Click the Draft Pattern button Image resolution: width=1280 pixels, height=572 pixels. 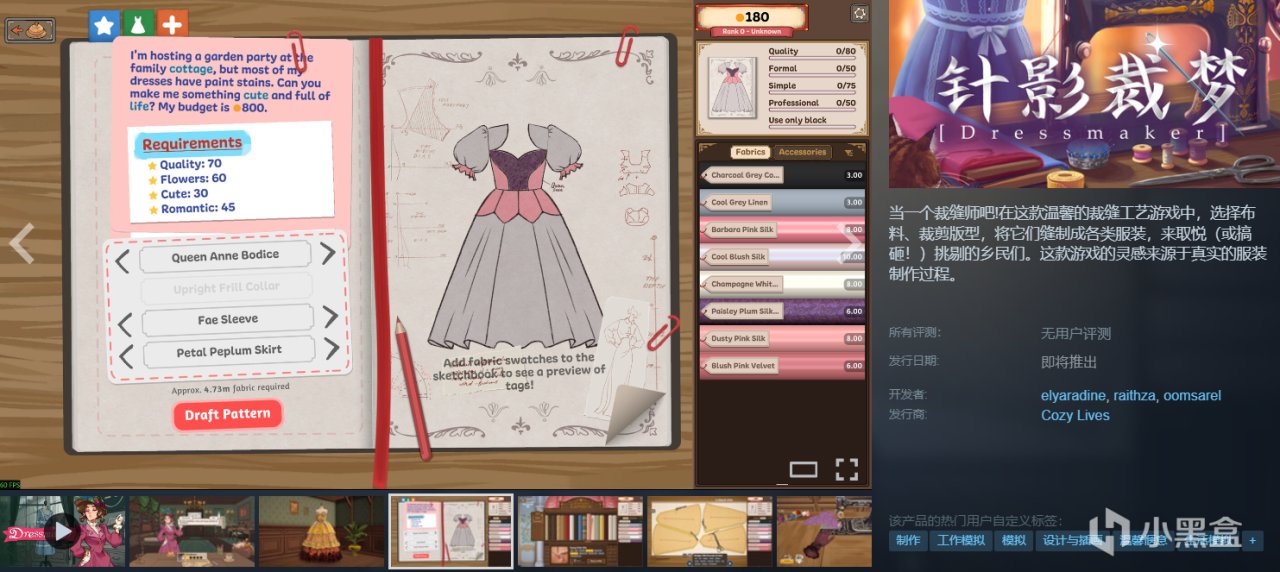coord(228,414)
